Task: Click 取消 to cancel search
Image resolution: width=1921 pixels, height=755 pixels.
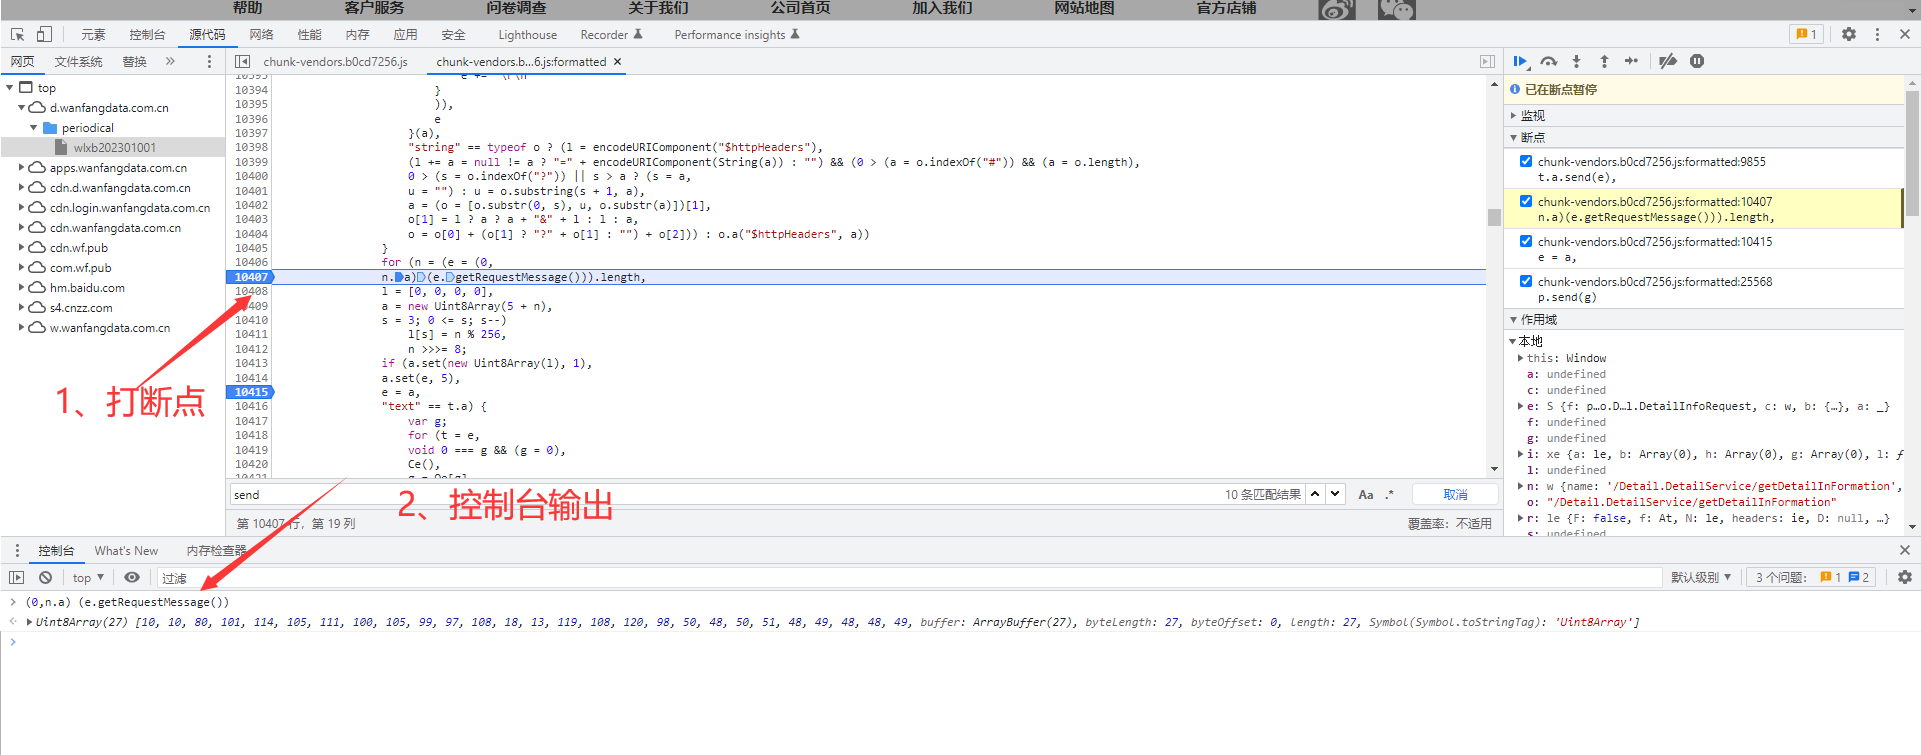Action: click(1455, 494)
